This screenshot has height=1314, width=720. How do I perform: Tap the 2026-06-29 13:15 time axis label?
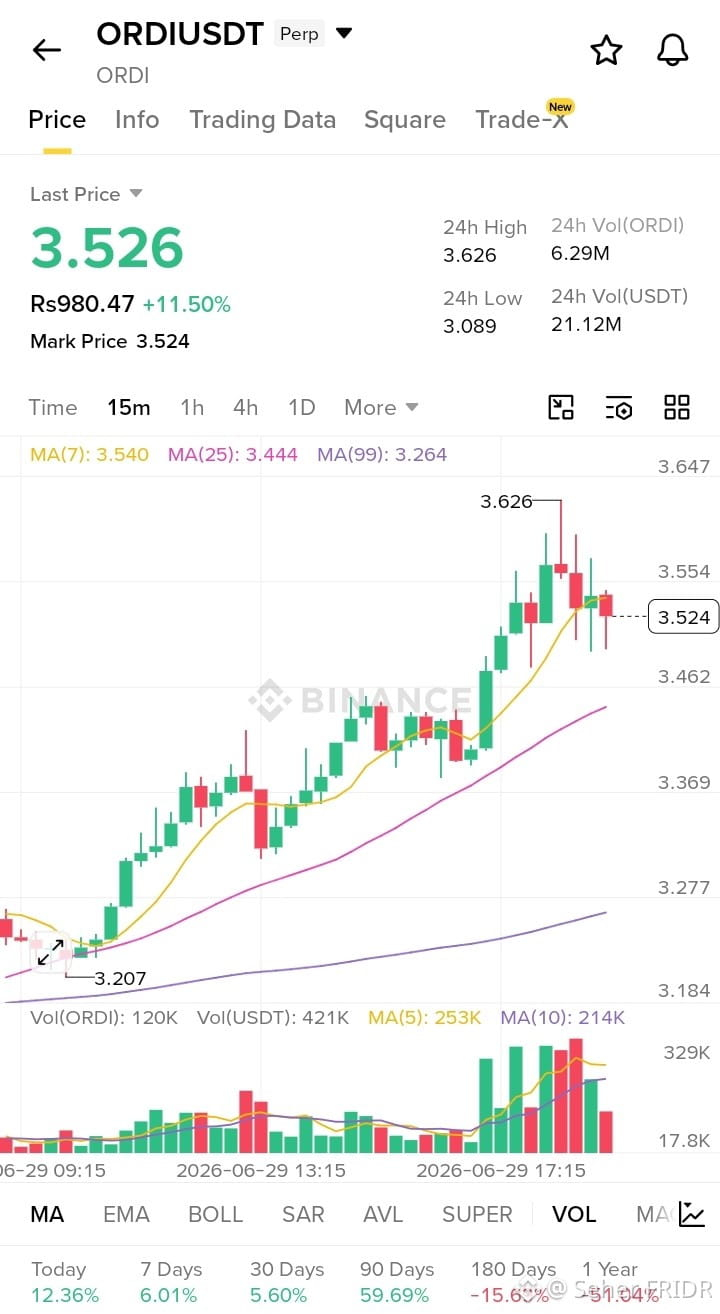pos(261,1169)
